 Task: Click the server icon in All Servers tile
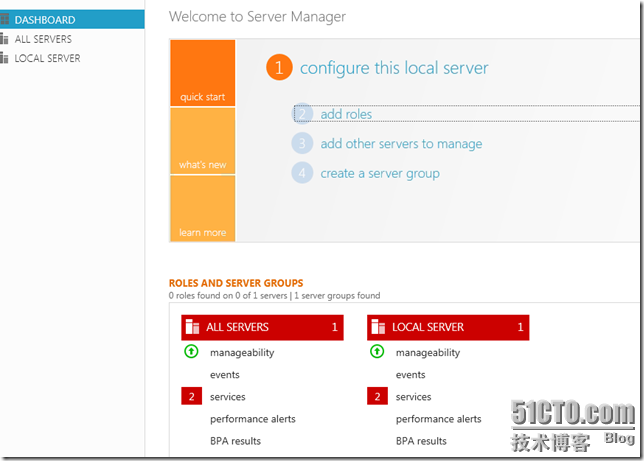192,327
